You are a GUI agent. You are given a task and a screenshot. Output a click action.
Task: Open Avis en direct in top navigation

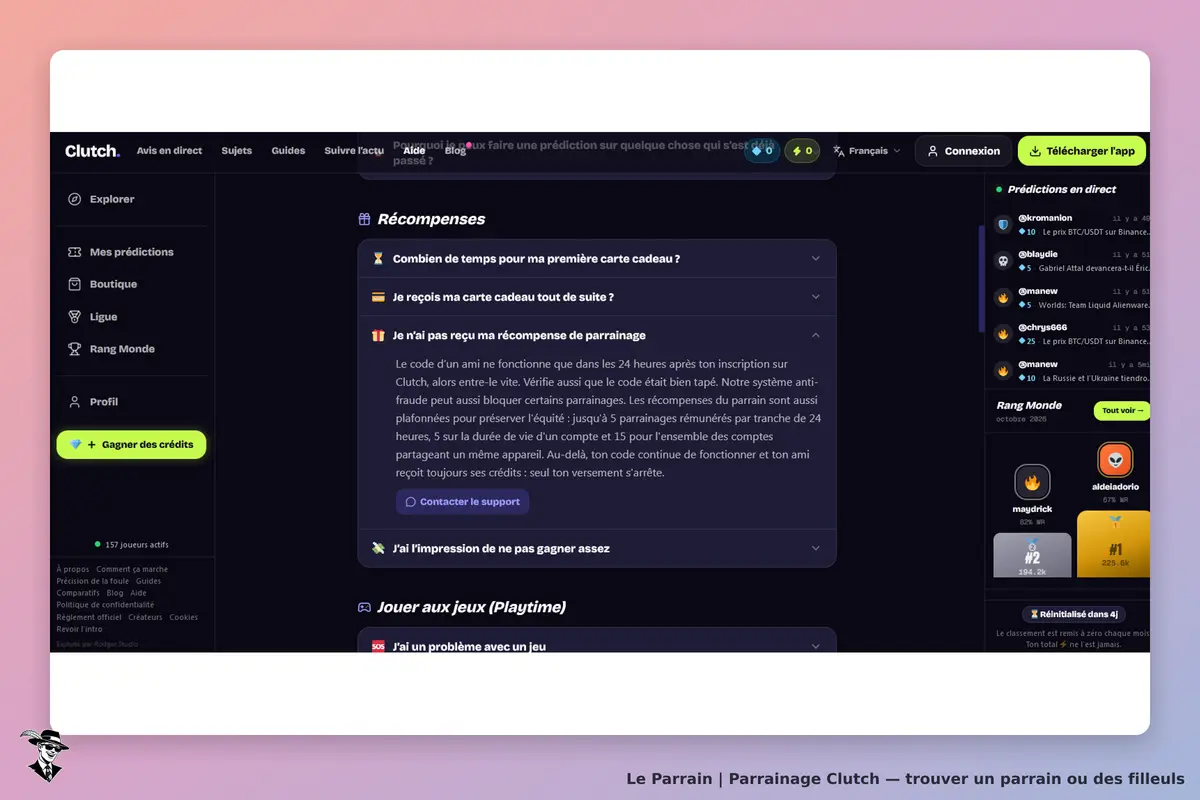coord(169,151)
